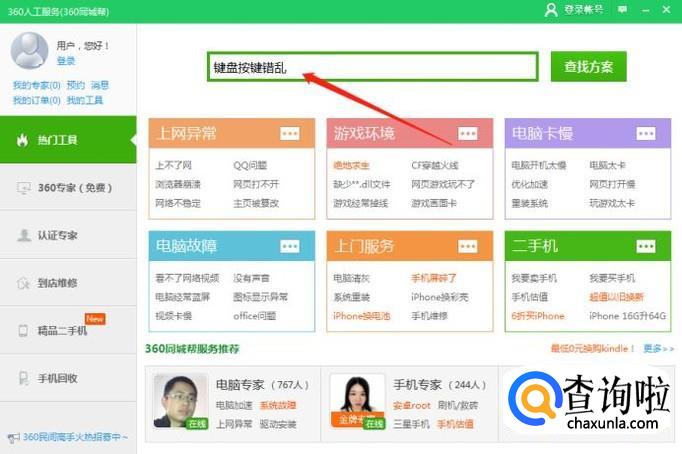Click the 登录帐号 text in title bar
This screenshot has width=682, height=454.
[x=584, y=10]
